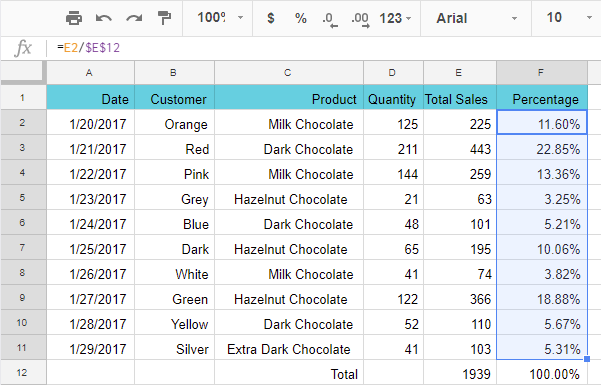Viewport: 601px width, 385px height.
Task: Decrease decimal places icon
Action: click(x=330, y=19)
